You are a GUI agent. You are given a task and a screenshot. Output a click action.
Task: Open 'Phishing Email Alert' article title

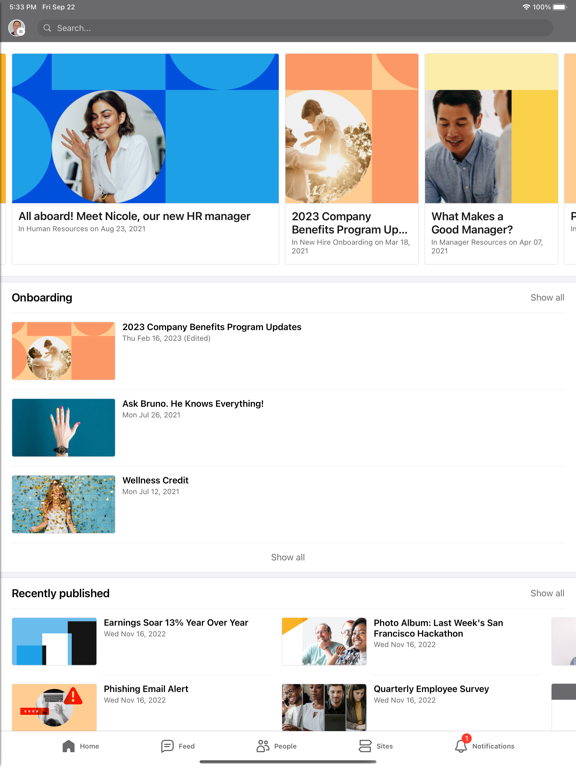click(146, 689)
